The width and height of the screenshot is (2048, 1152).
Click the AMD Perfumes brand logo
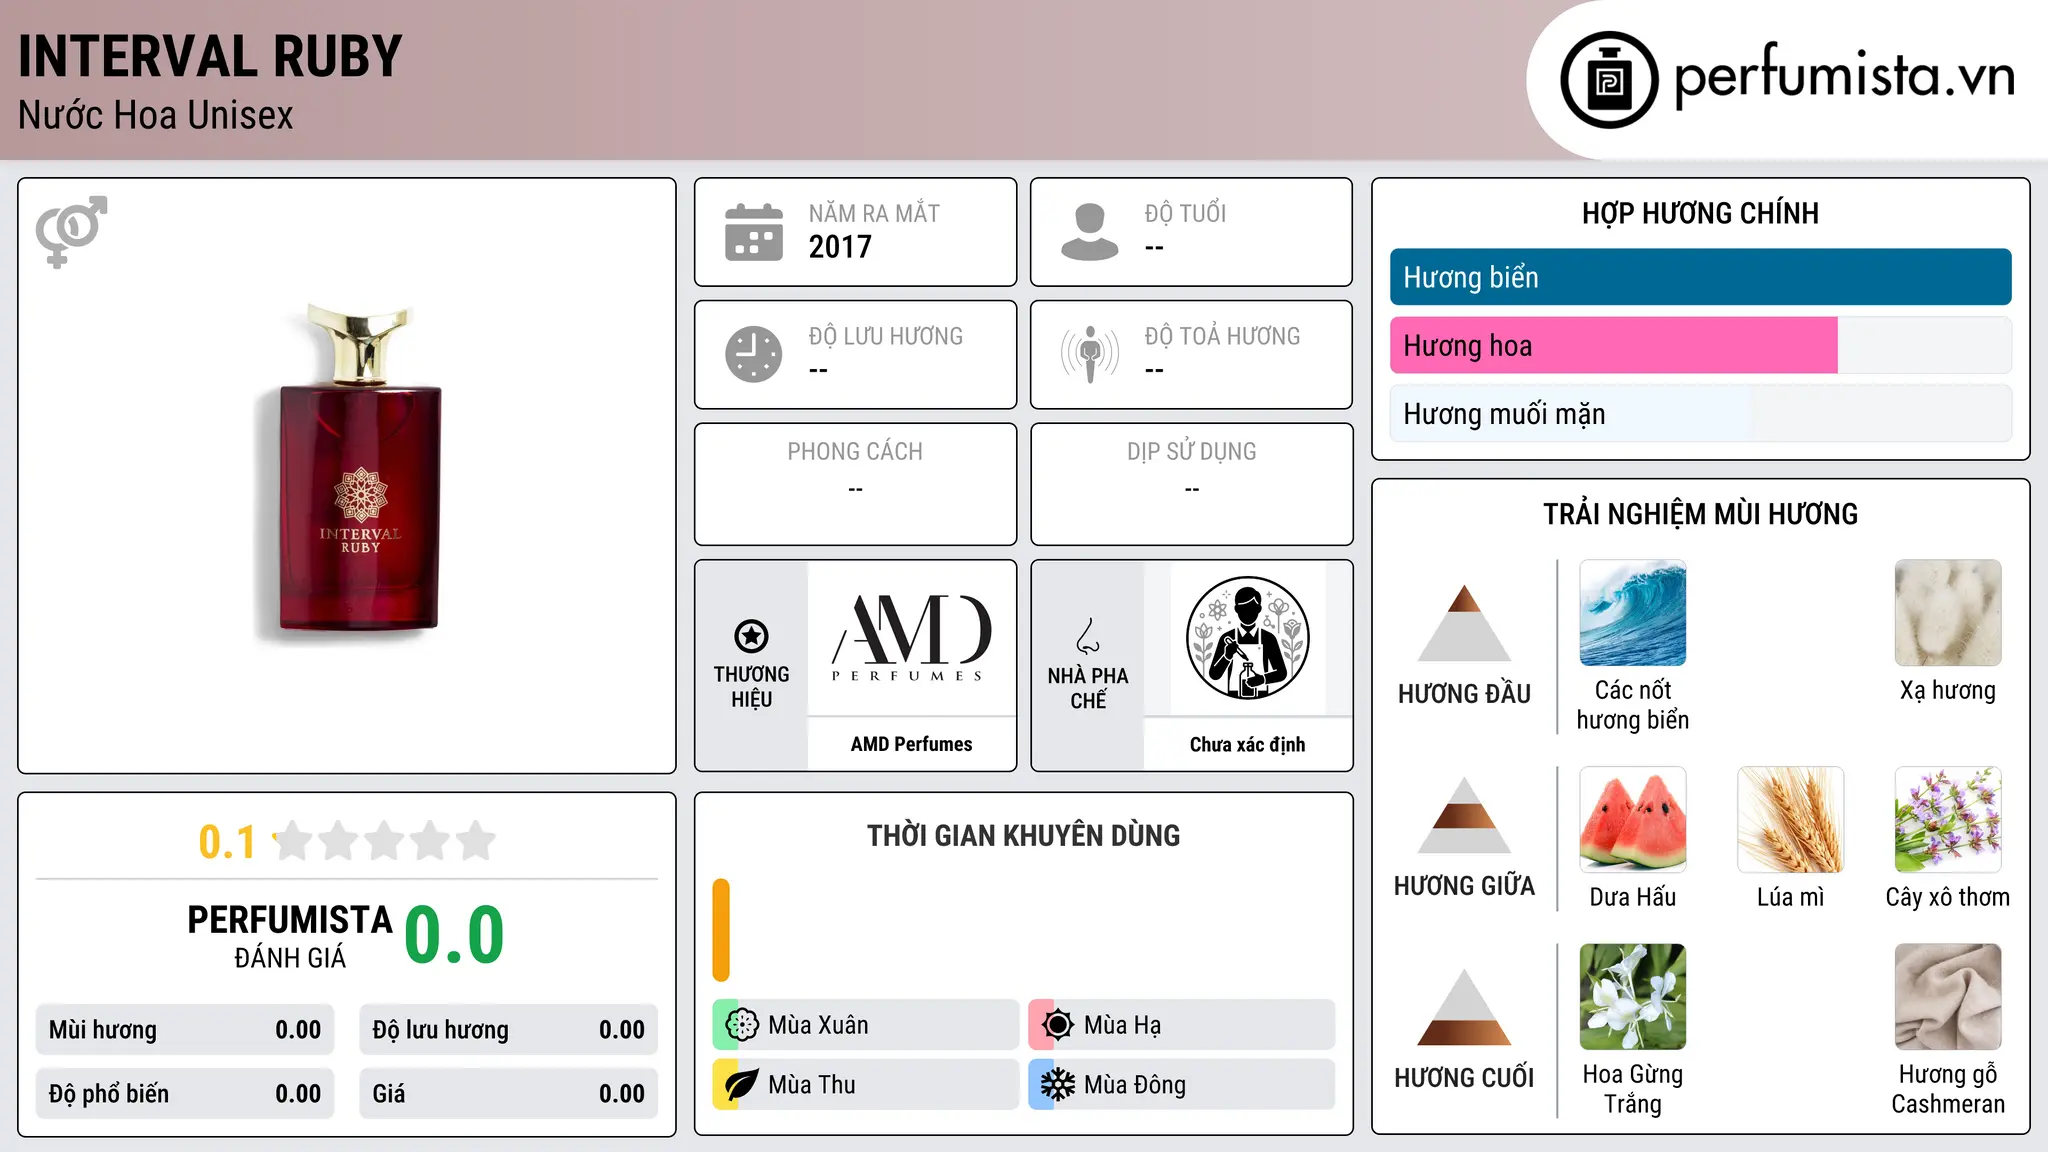pos(911,638)
